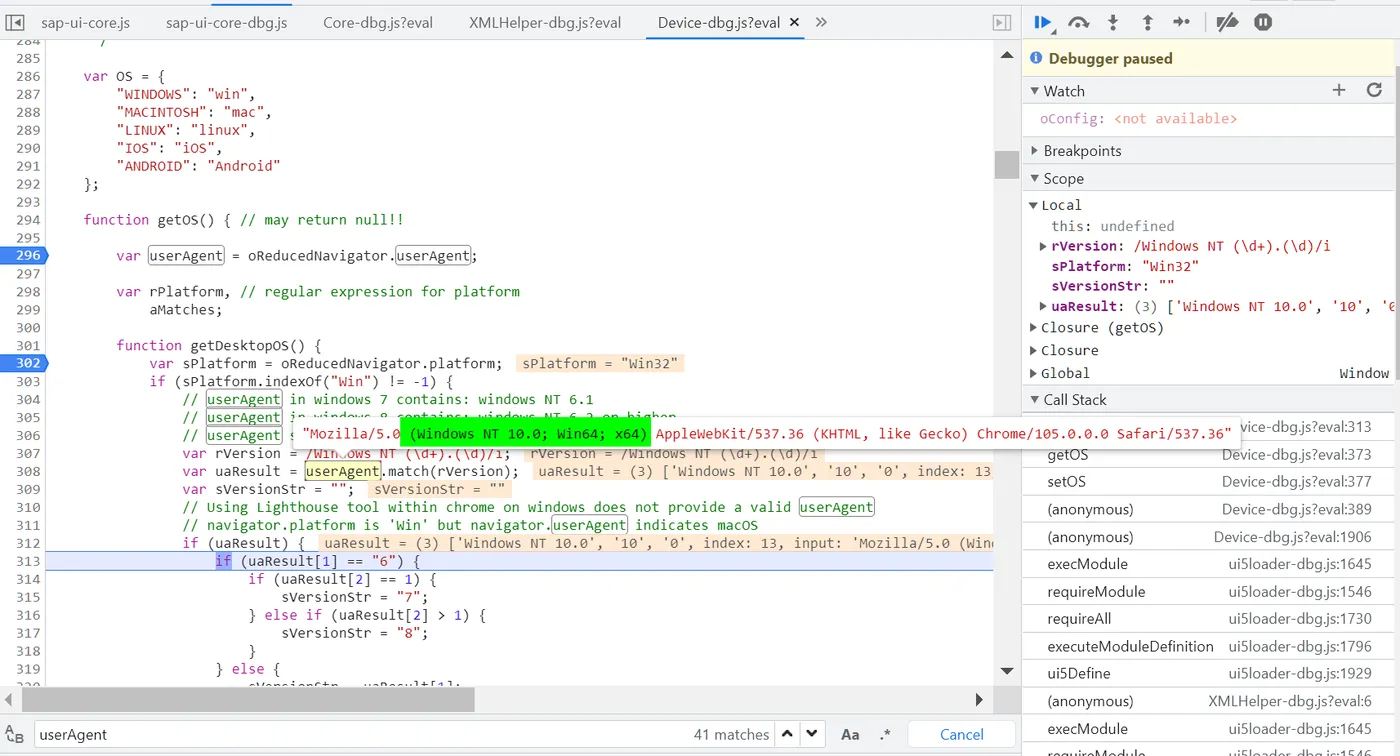This screenshot has width=1400, height=756.
Task: Expand rVersion variable
Action: tap(1043, 246)
